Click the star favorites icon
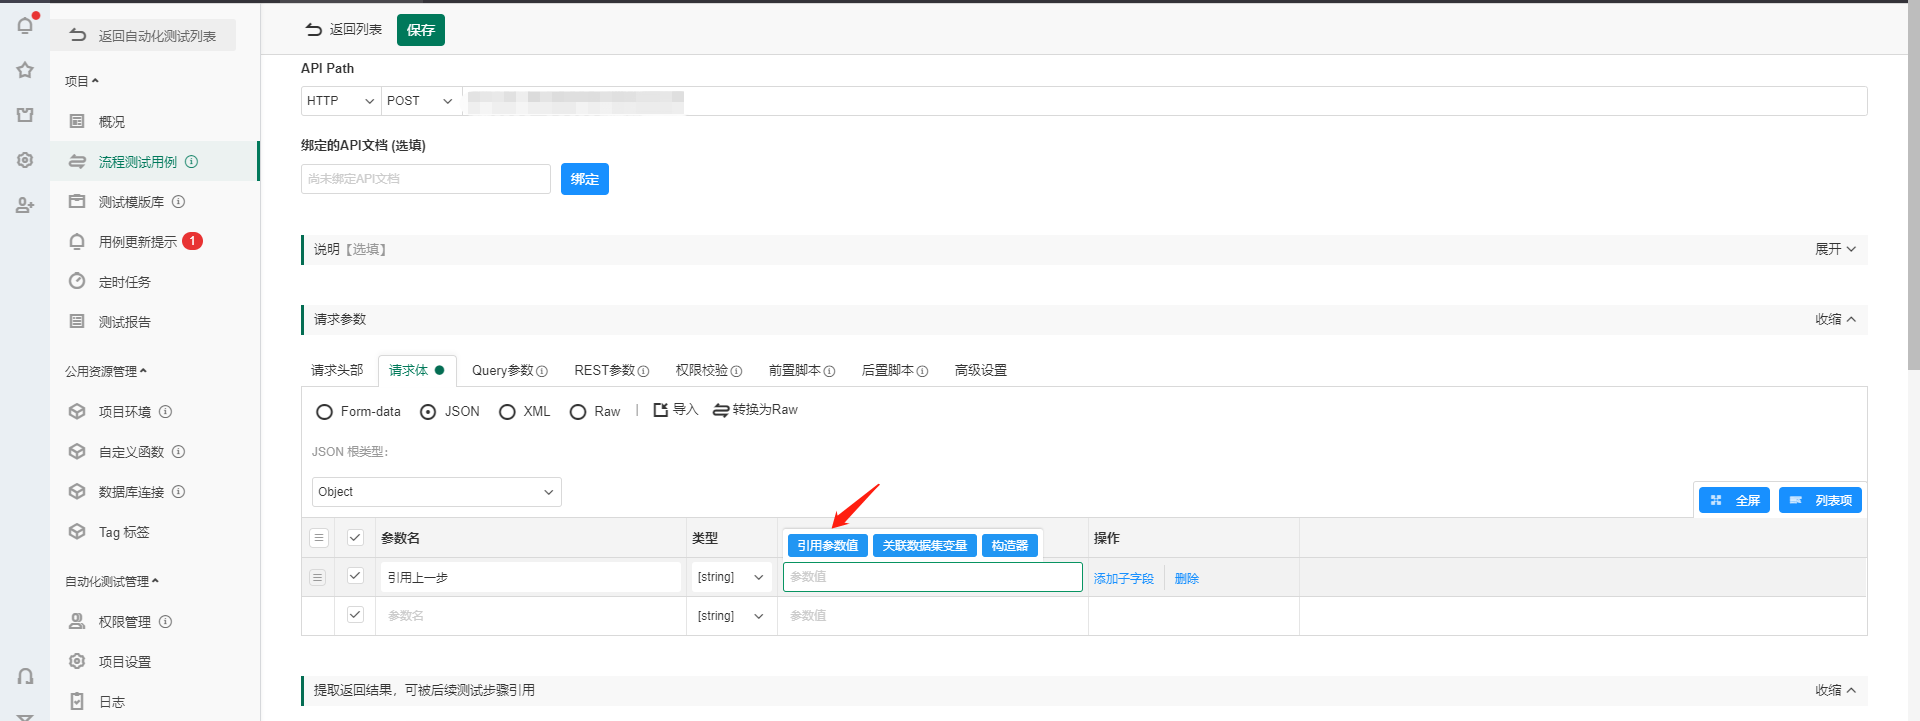 click(25, 70)
